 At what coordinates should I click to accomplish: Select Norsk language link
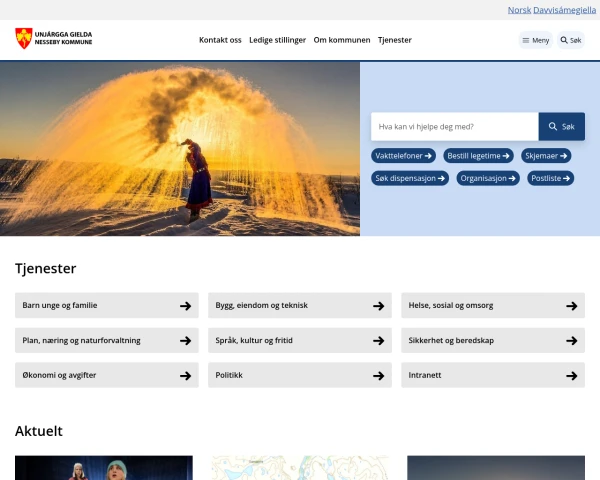(x=519, y=9)
